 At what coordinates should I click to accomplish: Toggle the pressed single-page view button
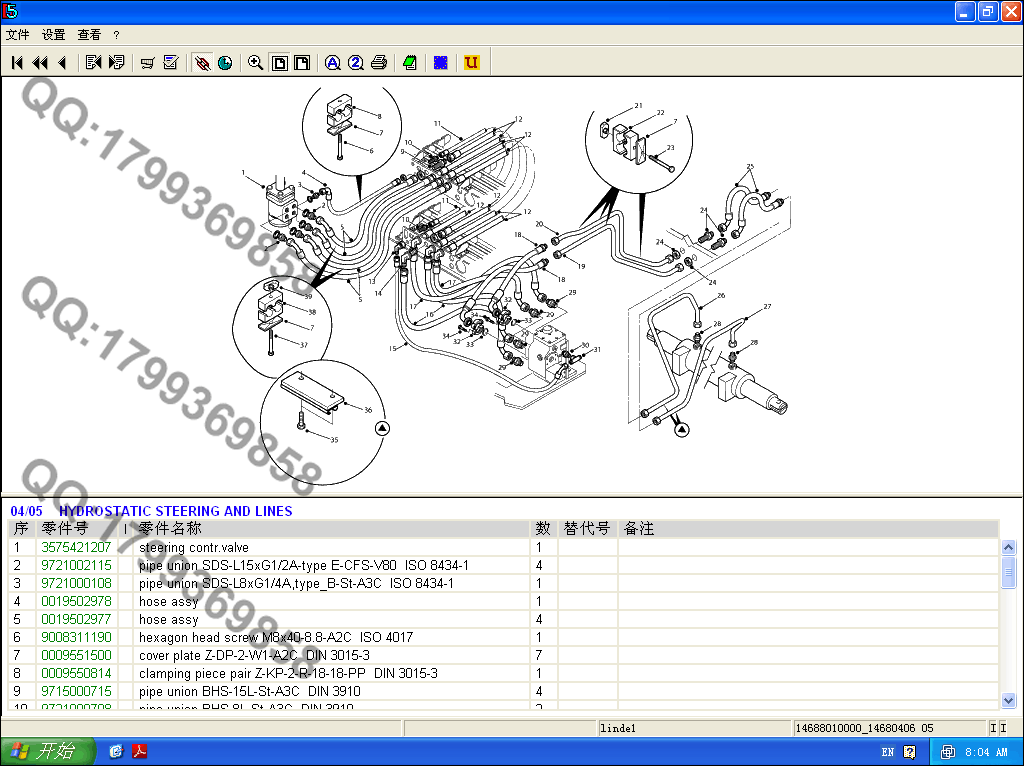pyautogui.click(x=280, y=63)
